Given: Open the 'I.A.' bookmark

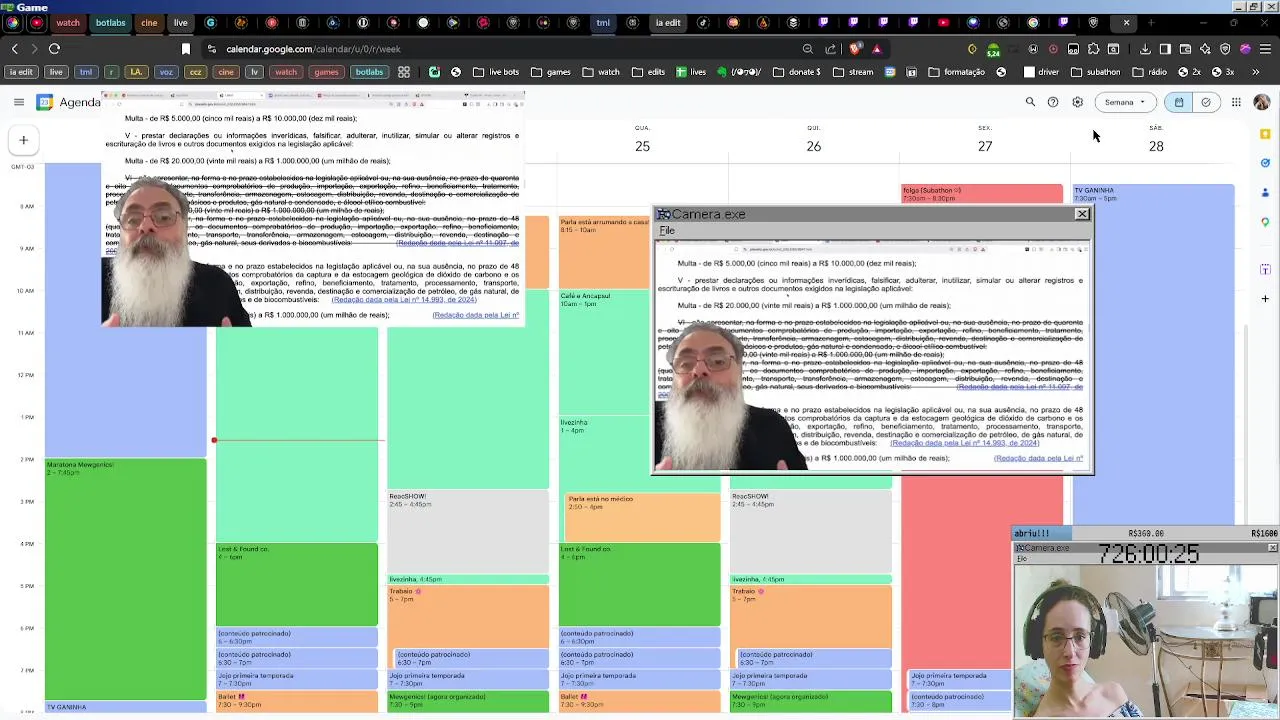Looking at the screenshot, I should coord(136,72).
